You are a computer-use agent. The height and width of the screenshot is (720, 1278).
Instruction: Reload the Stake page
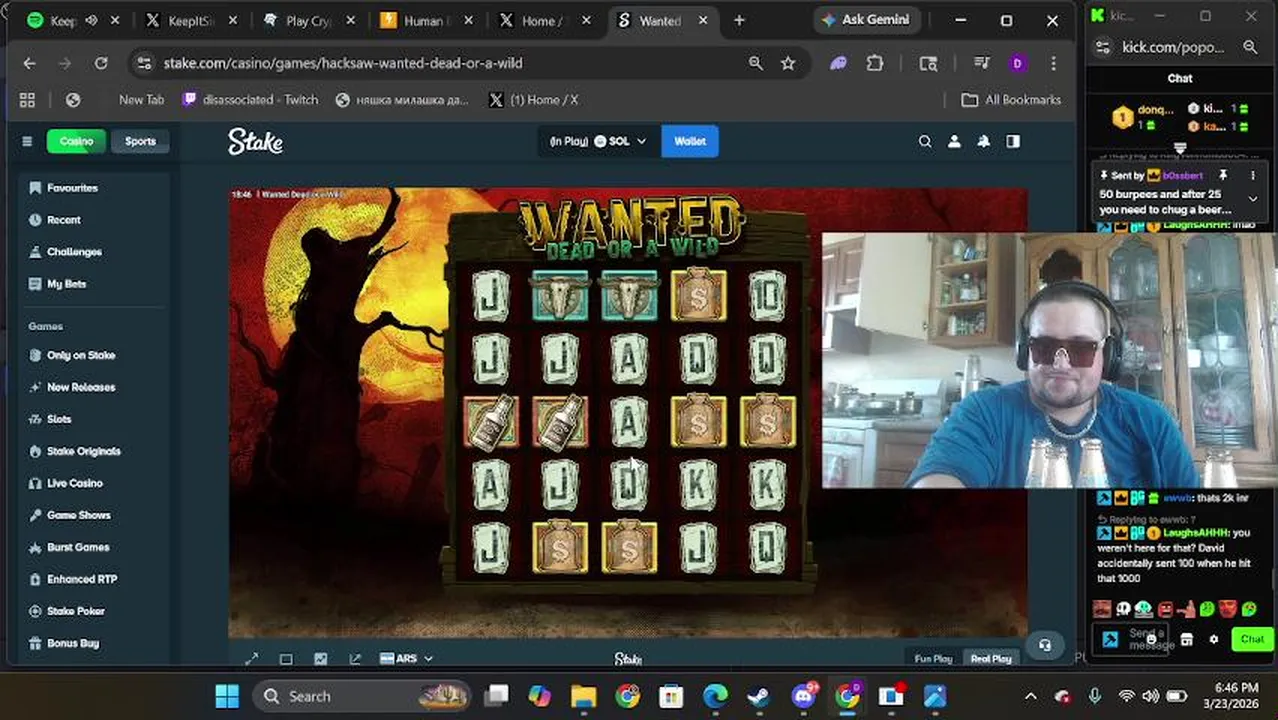(101, 63)
